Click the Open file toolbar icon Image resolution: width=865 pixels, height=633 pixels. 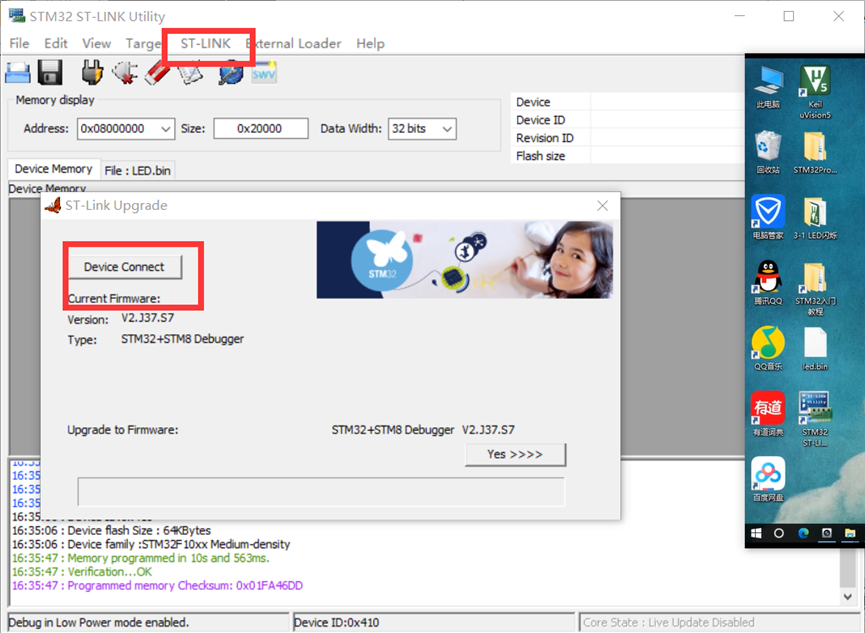coord(18,73)
